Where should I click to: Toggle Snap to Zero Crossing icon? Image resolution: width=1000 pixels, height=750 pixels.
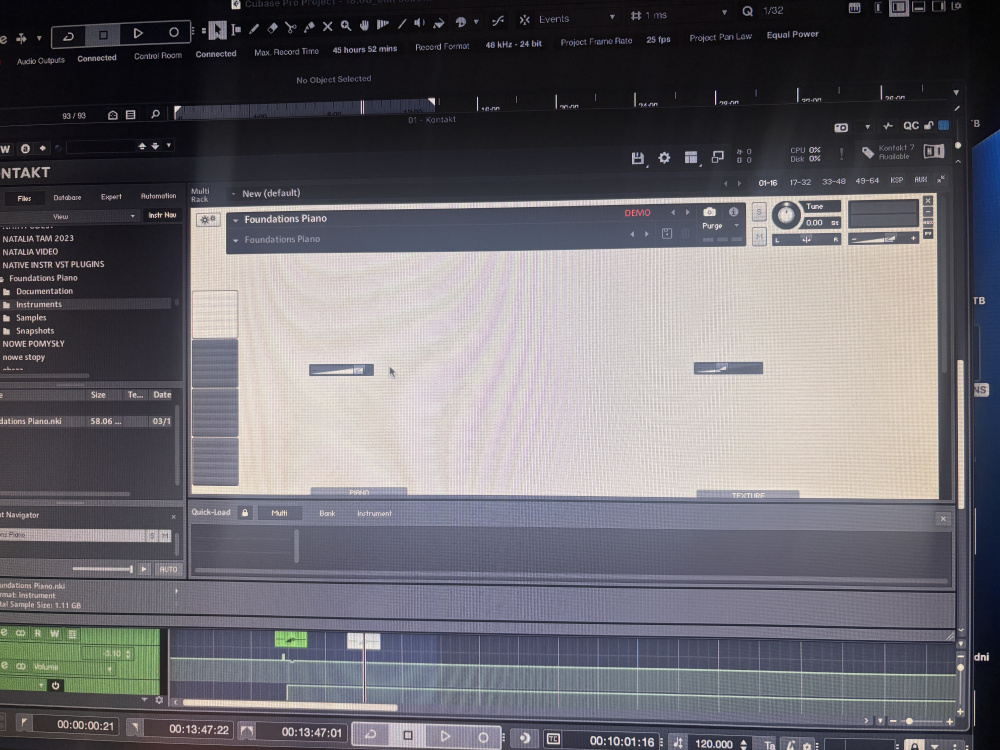pos(497,21)
